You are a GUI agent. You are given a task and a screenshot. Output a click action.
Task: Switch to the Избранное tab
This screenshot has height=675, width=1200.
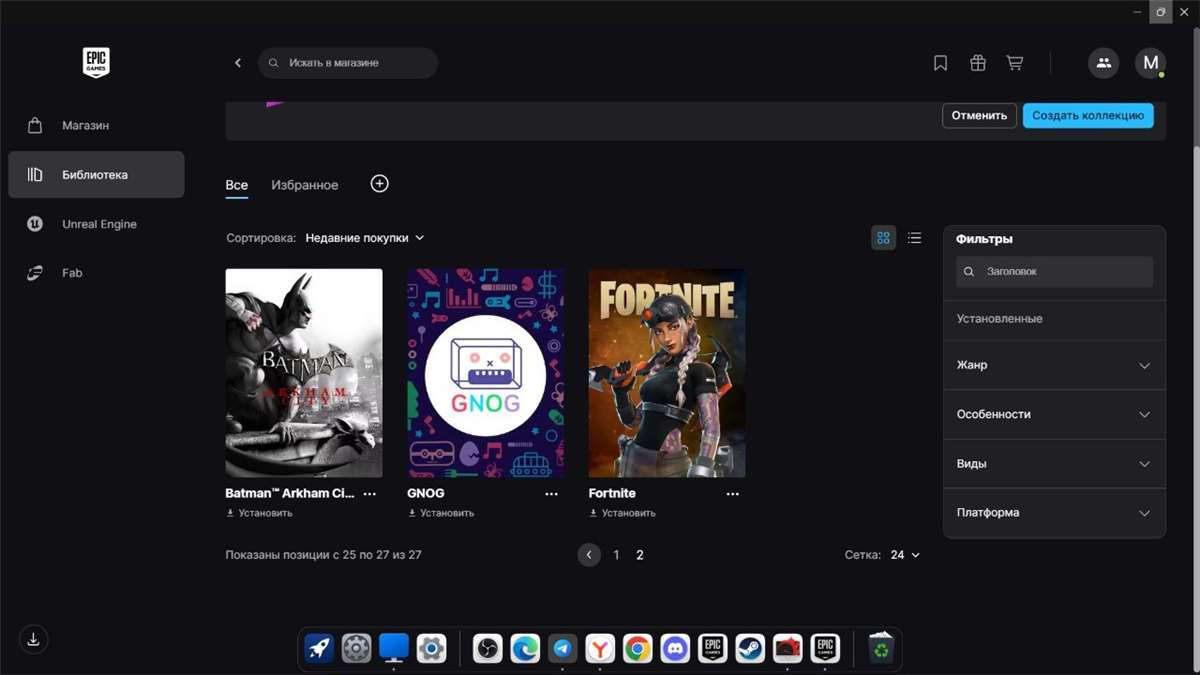(x=305, y=185)
